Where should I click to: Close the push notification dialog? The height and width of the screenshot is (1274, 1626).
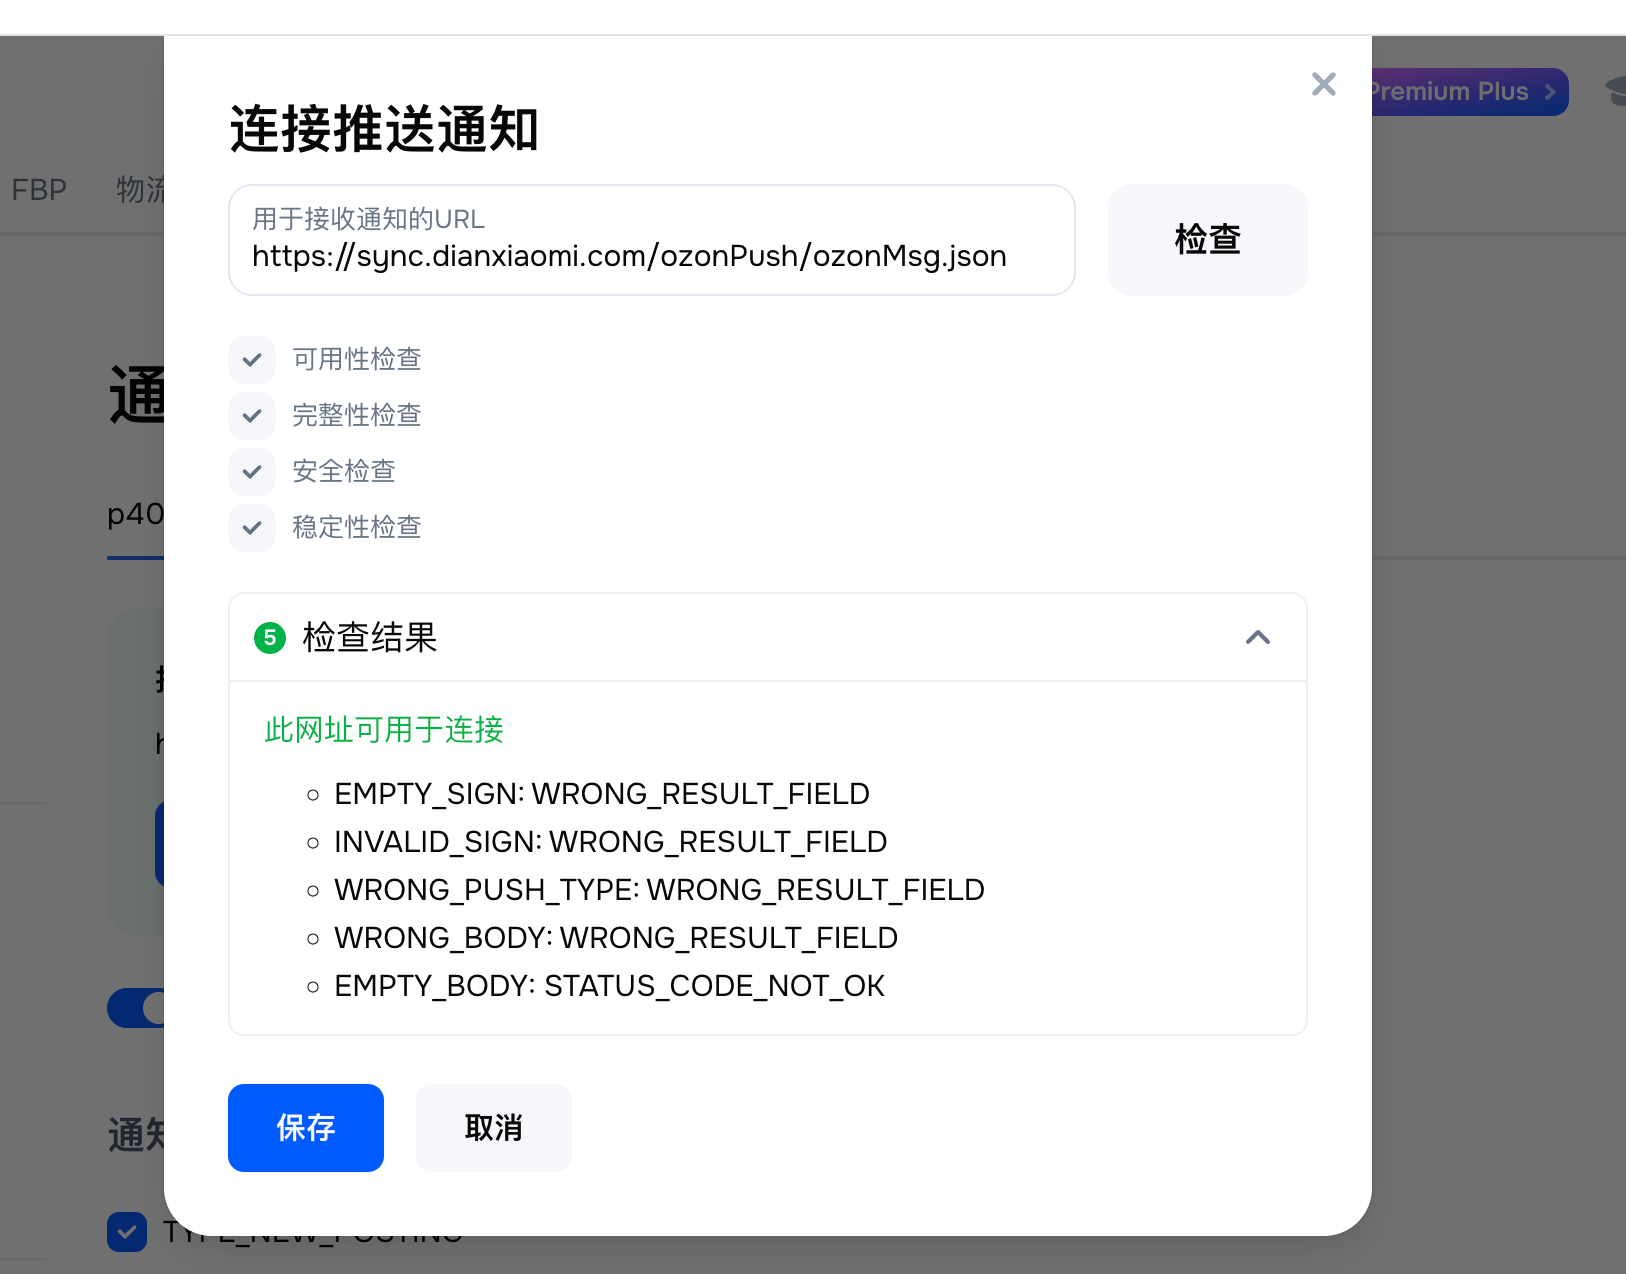point(1323,84)
